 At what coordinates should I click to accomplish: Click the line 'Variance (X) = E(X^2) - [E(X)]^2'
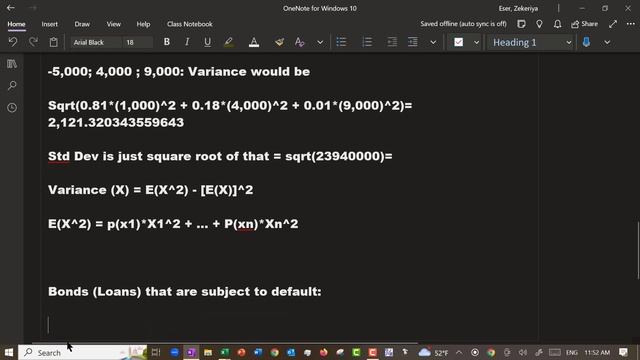(x=151, y=190)
